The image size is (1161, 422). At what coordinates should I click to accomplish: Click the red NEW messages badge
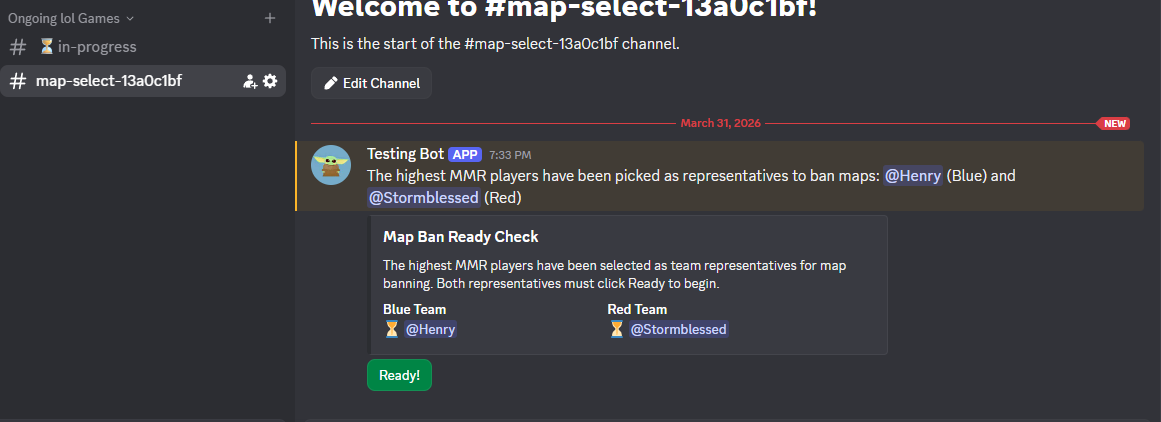click(1115, 124)
